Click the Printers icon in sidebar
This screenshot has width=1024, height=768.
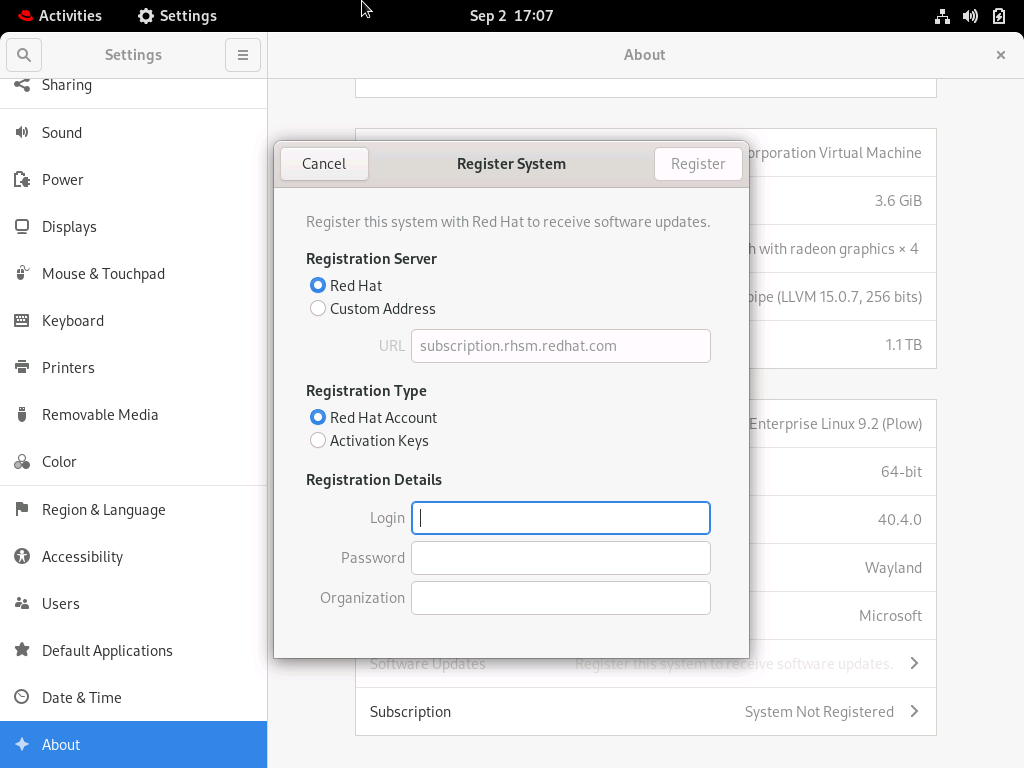pyautogui.click(x=22, y=368)
